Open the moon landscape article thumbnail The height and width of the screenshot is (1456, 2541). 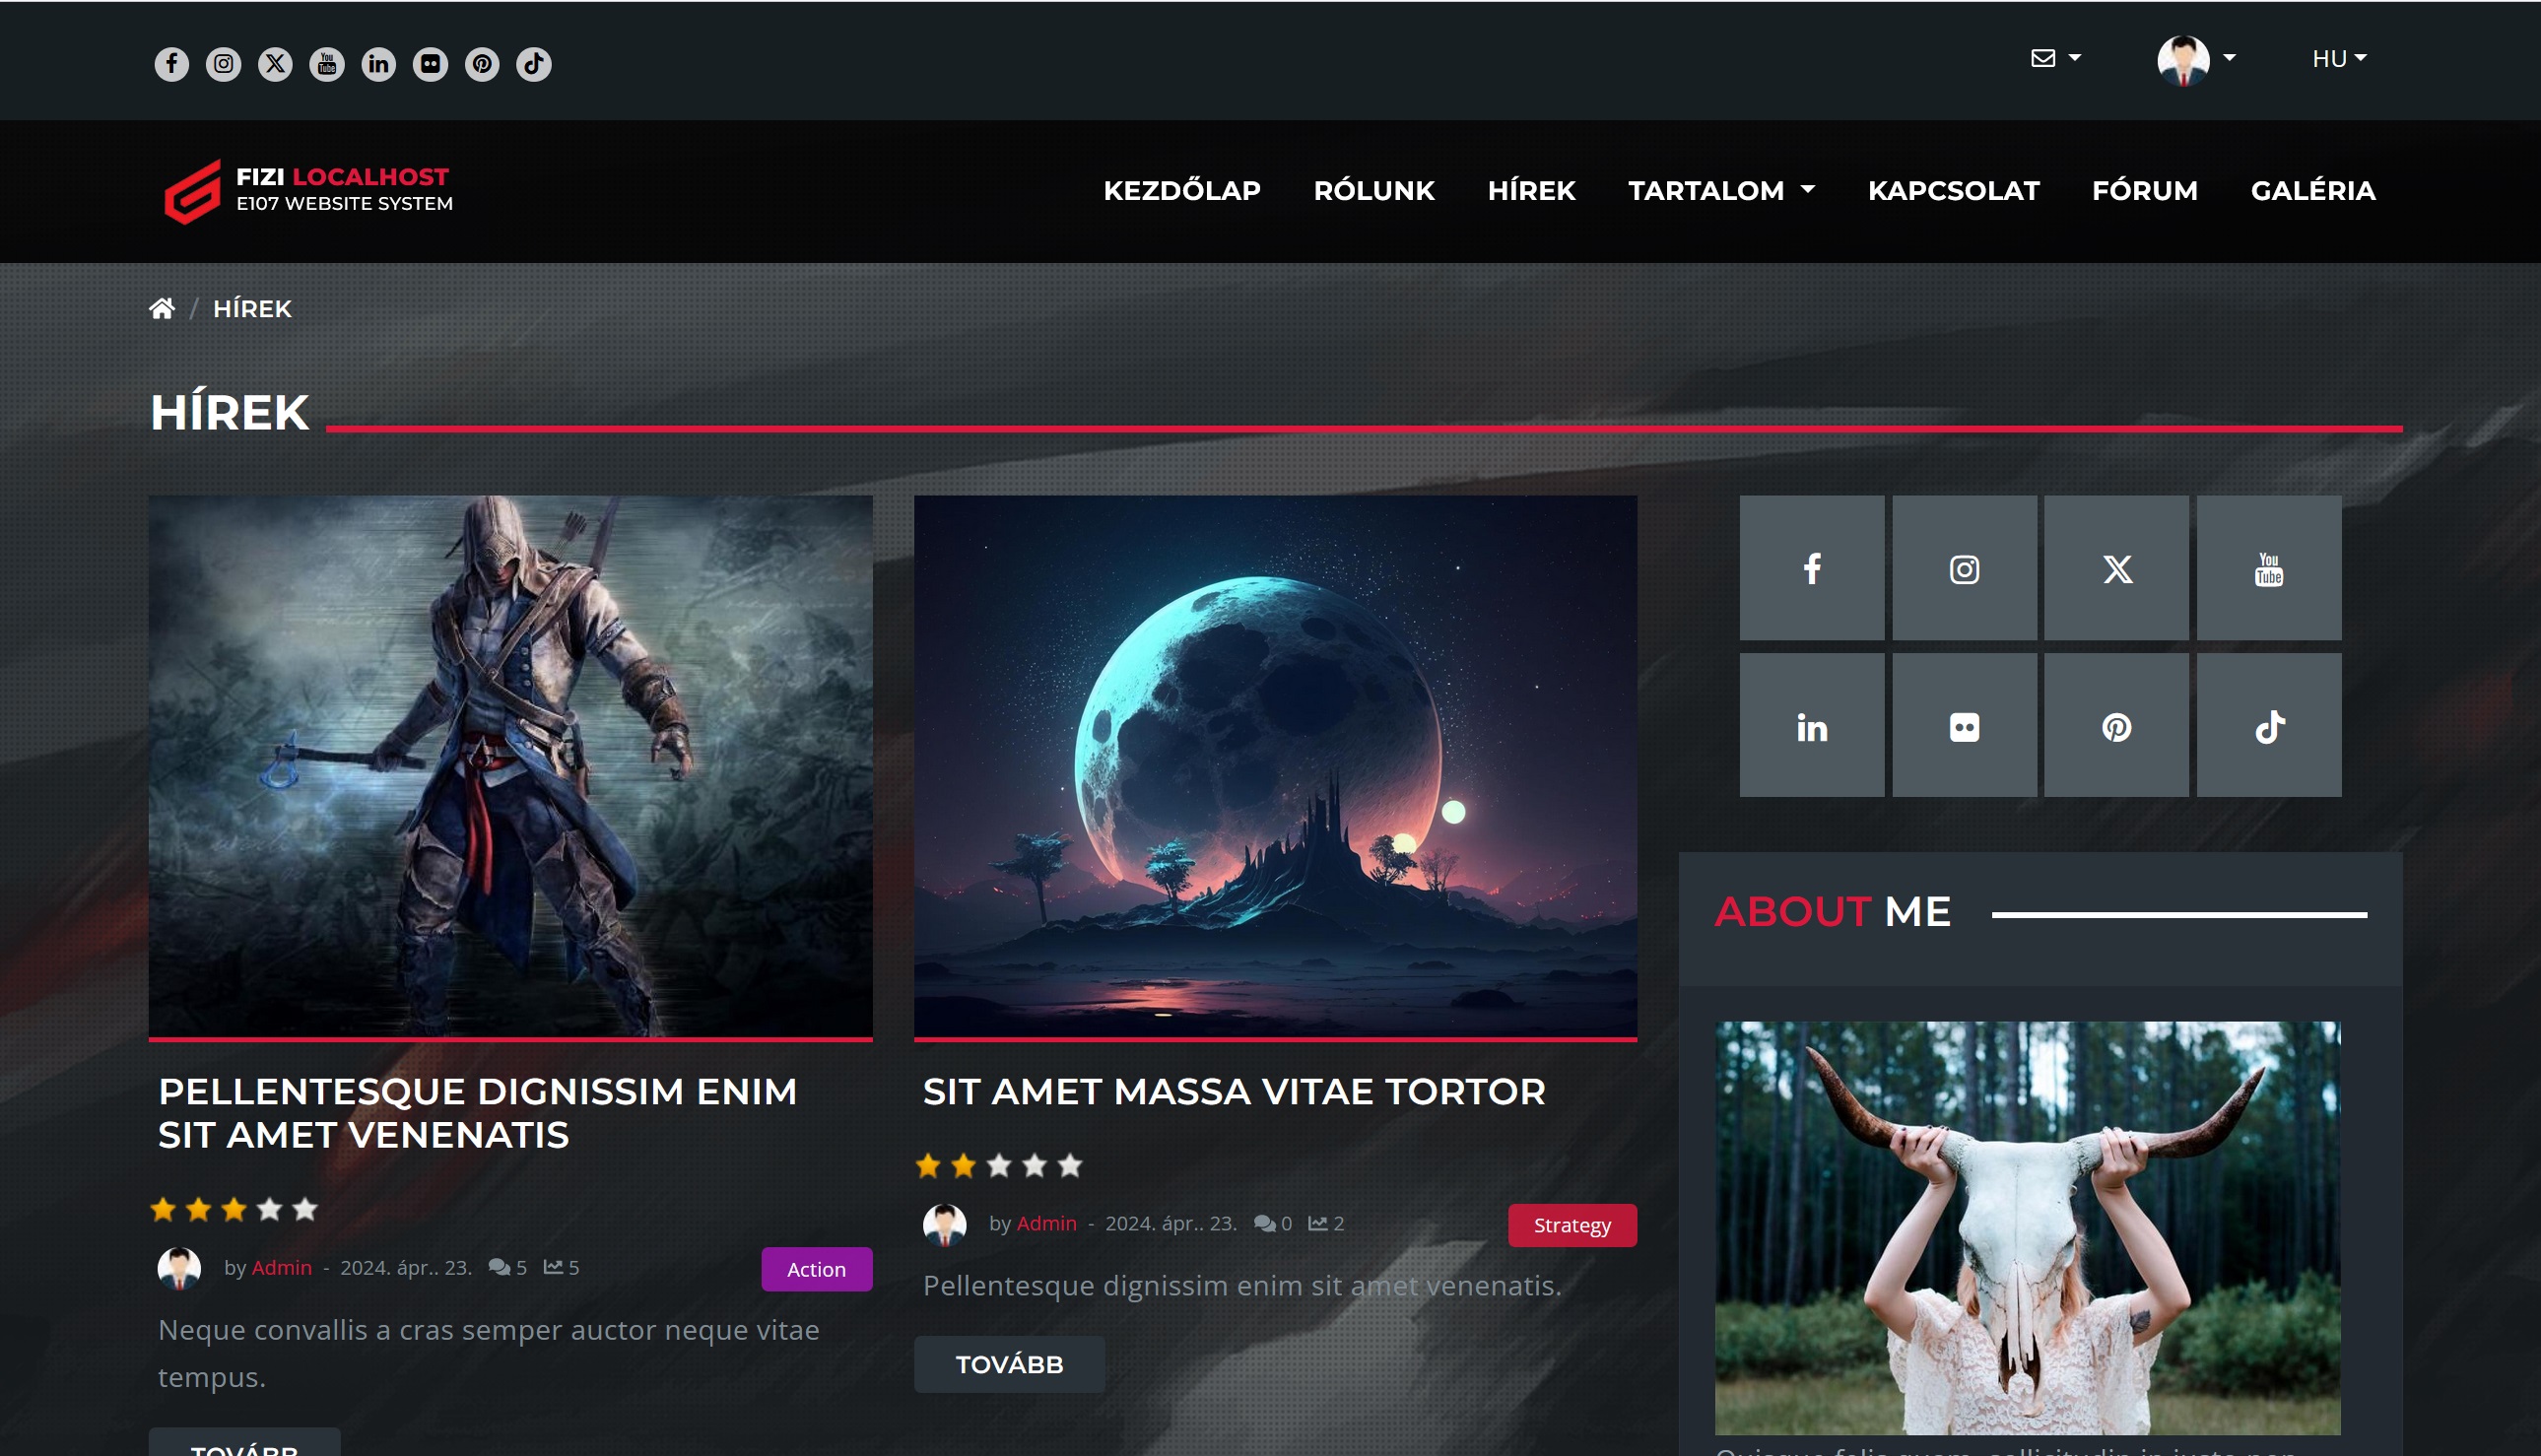coord(1275,766)
